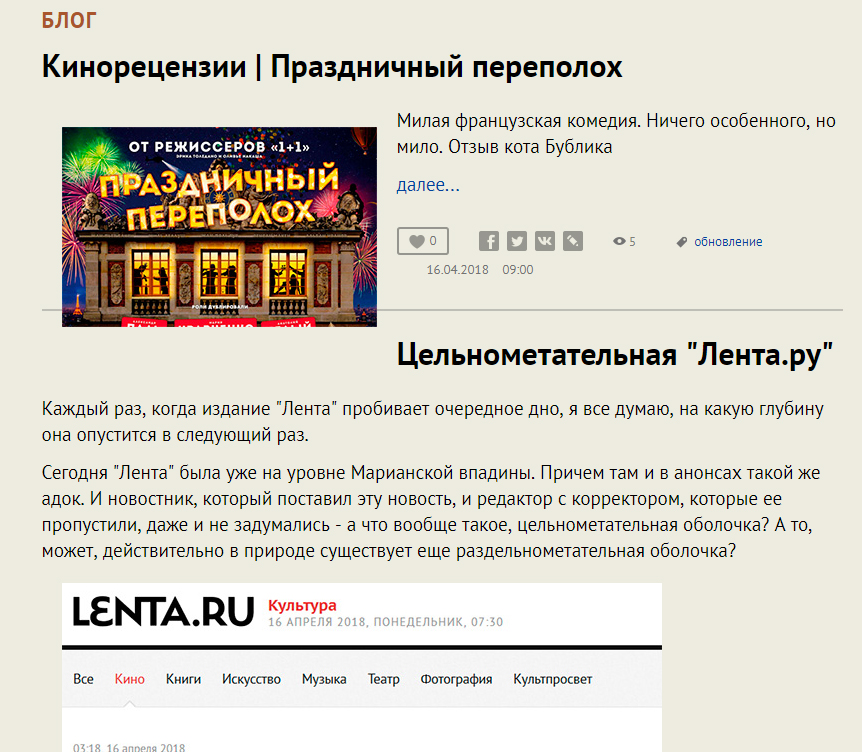Like the post with the heart button
This screenshot has height=752, width=862.
pyautogui.click(x=422, y=241)
